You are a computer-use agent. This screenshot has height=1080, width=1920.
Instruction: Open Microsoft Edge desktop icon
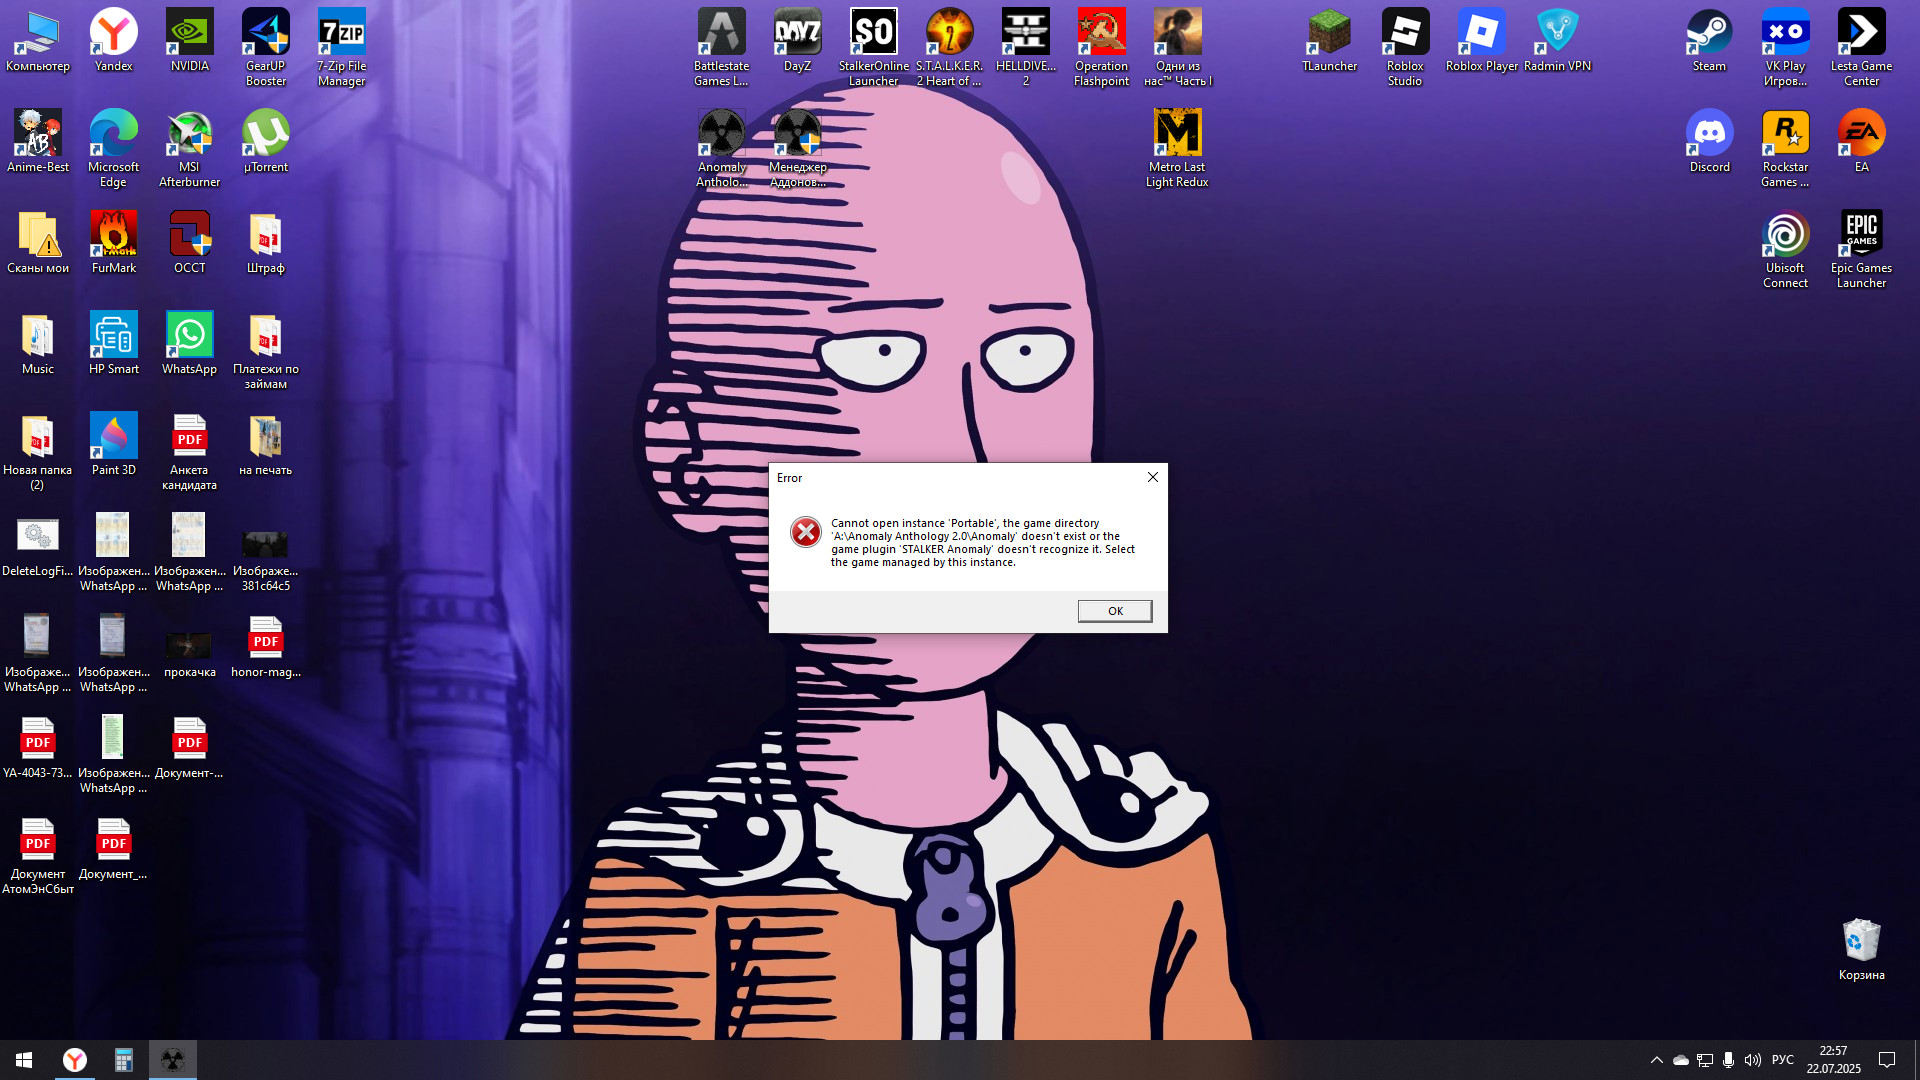coord(114,148)
